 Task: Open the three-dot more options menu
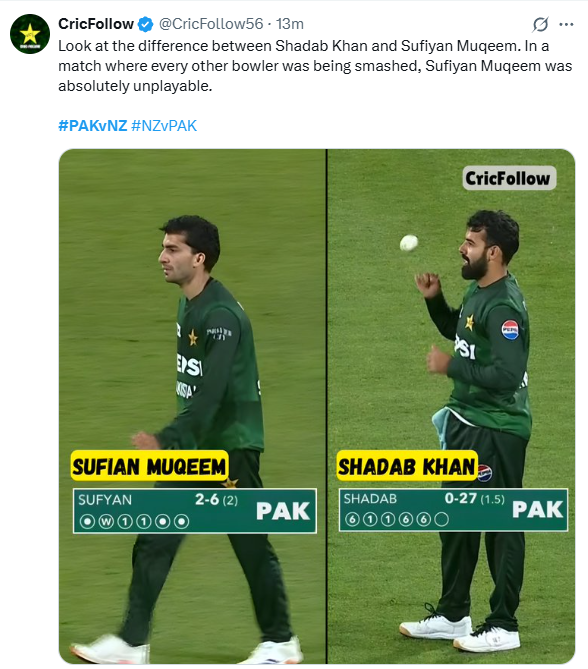566,24
